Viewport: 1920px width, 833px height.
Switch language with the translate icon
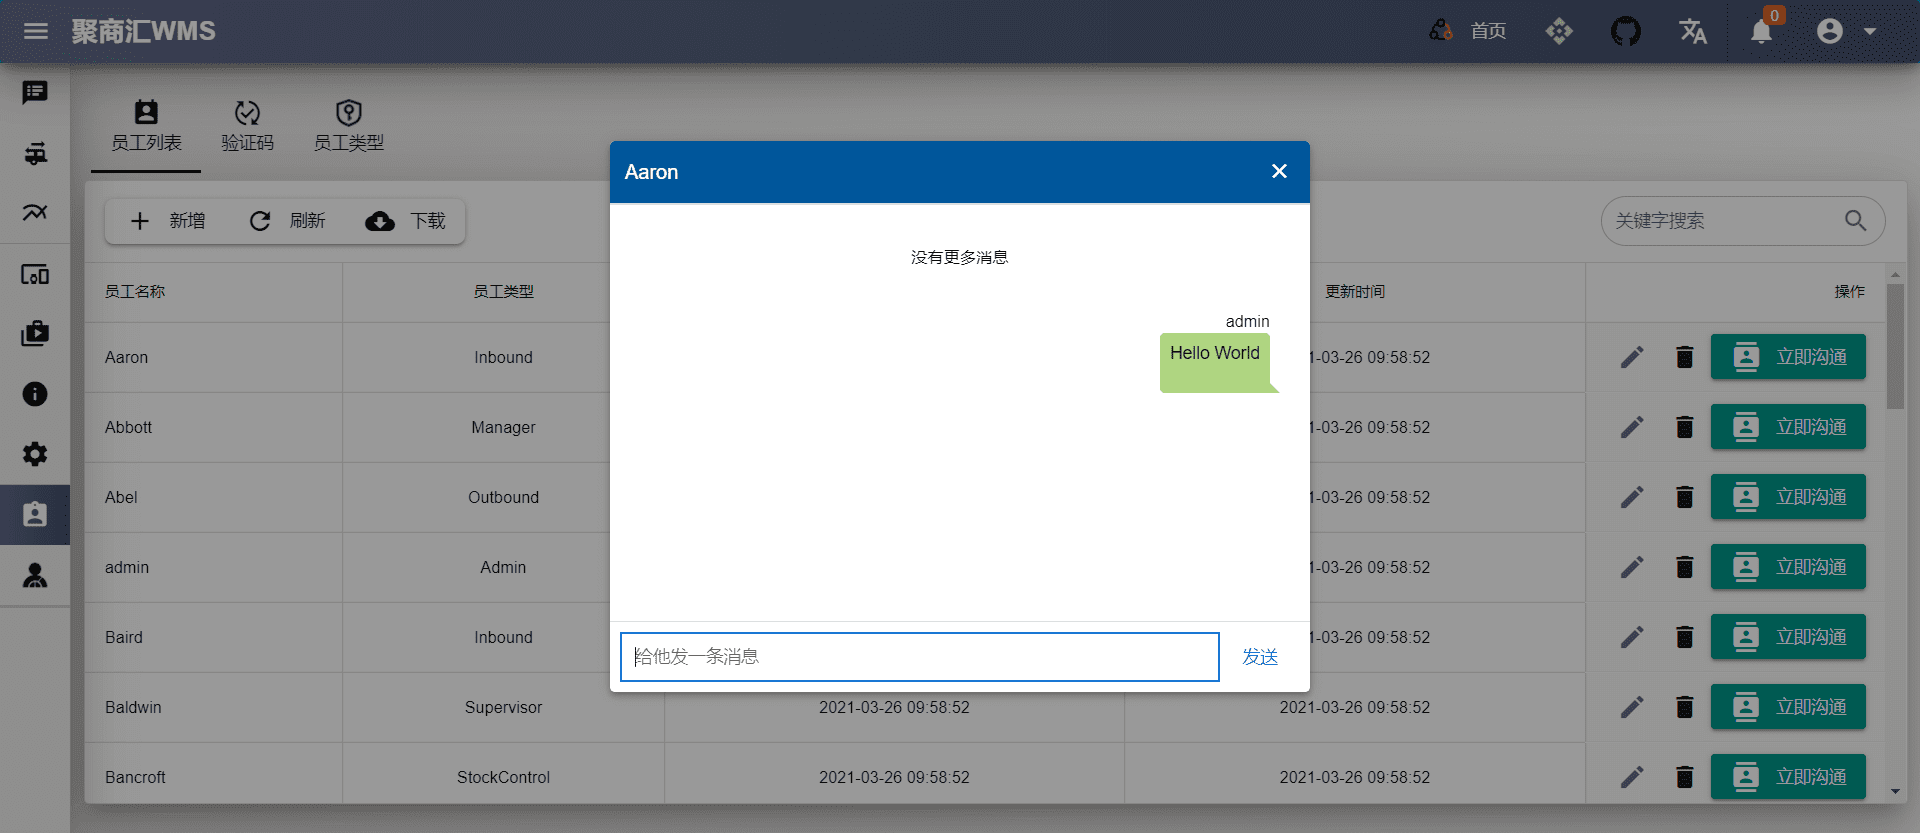point(1693,31)
